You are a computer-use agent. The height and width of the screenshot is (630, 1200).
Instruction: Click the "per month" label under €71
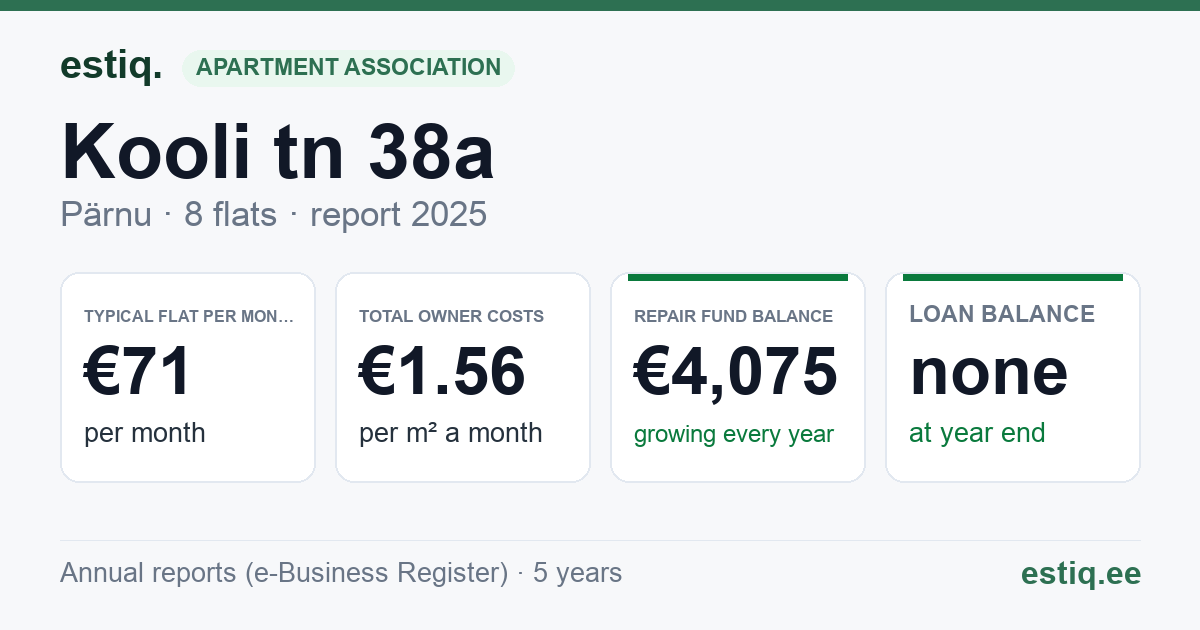click(145, 433)
